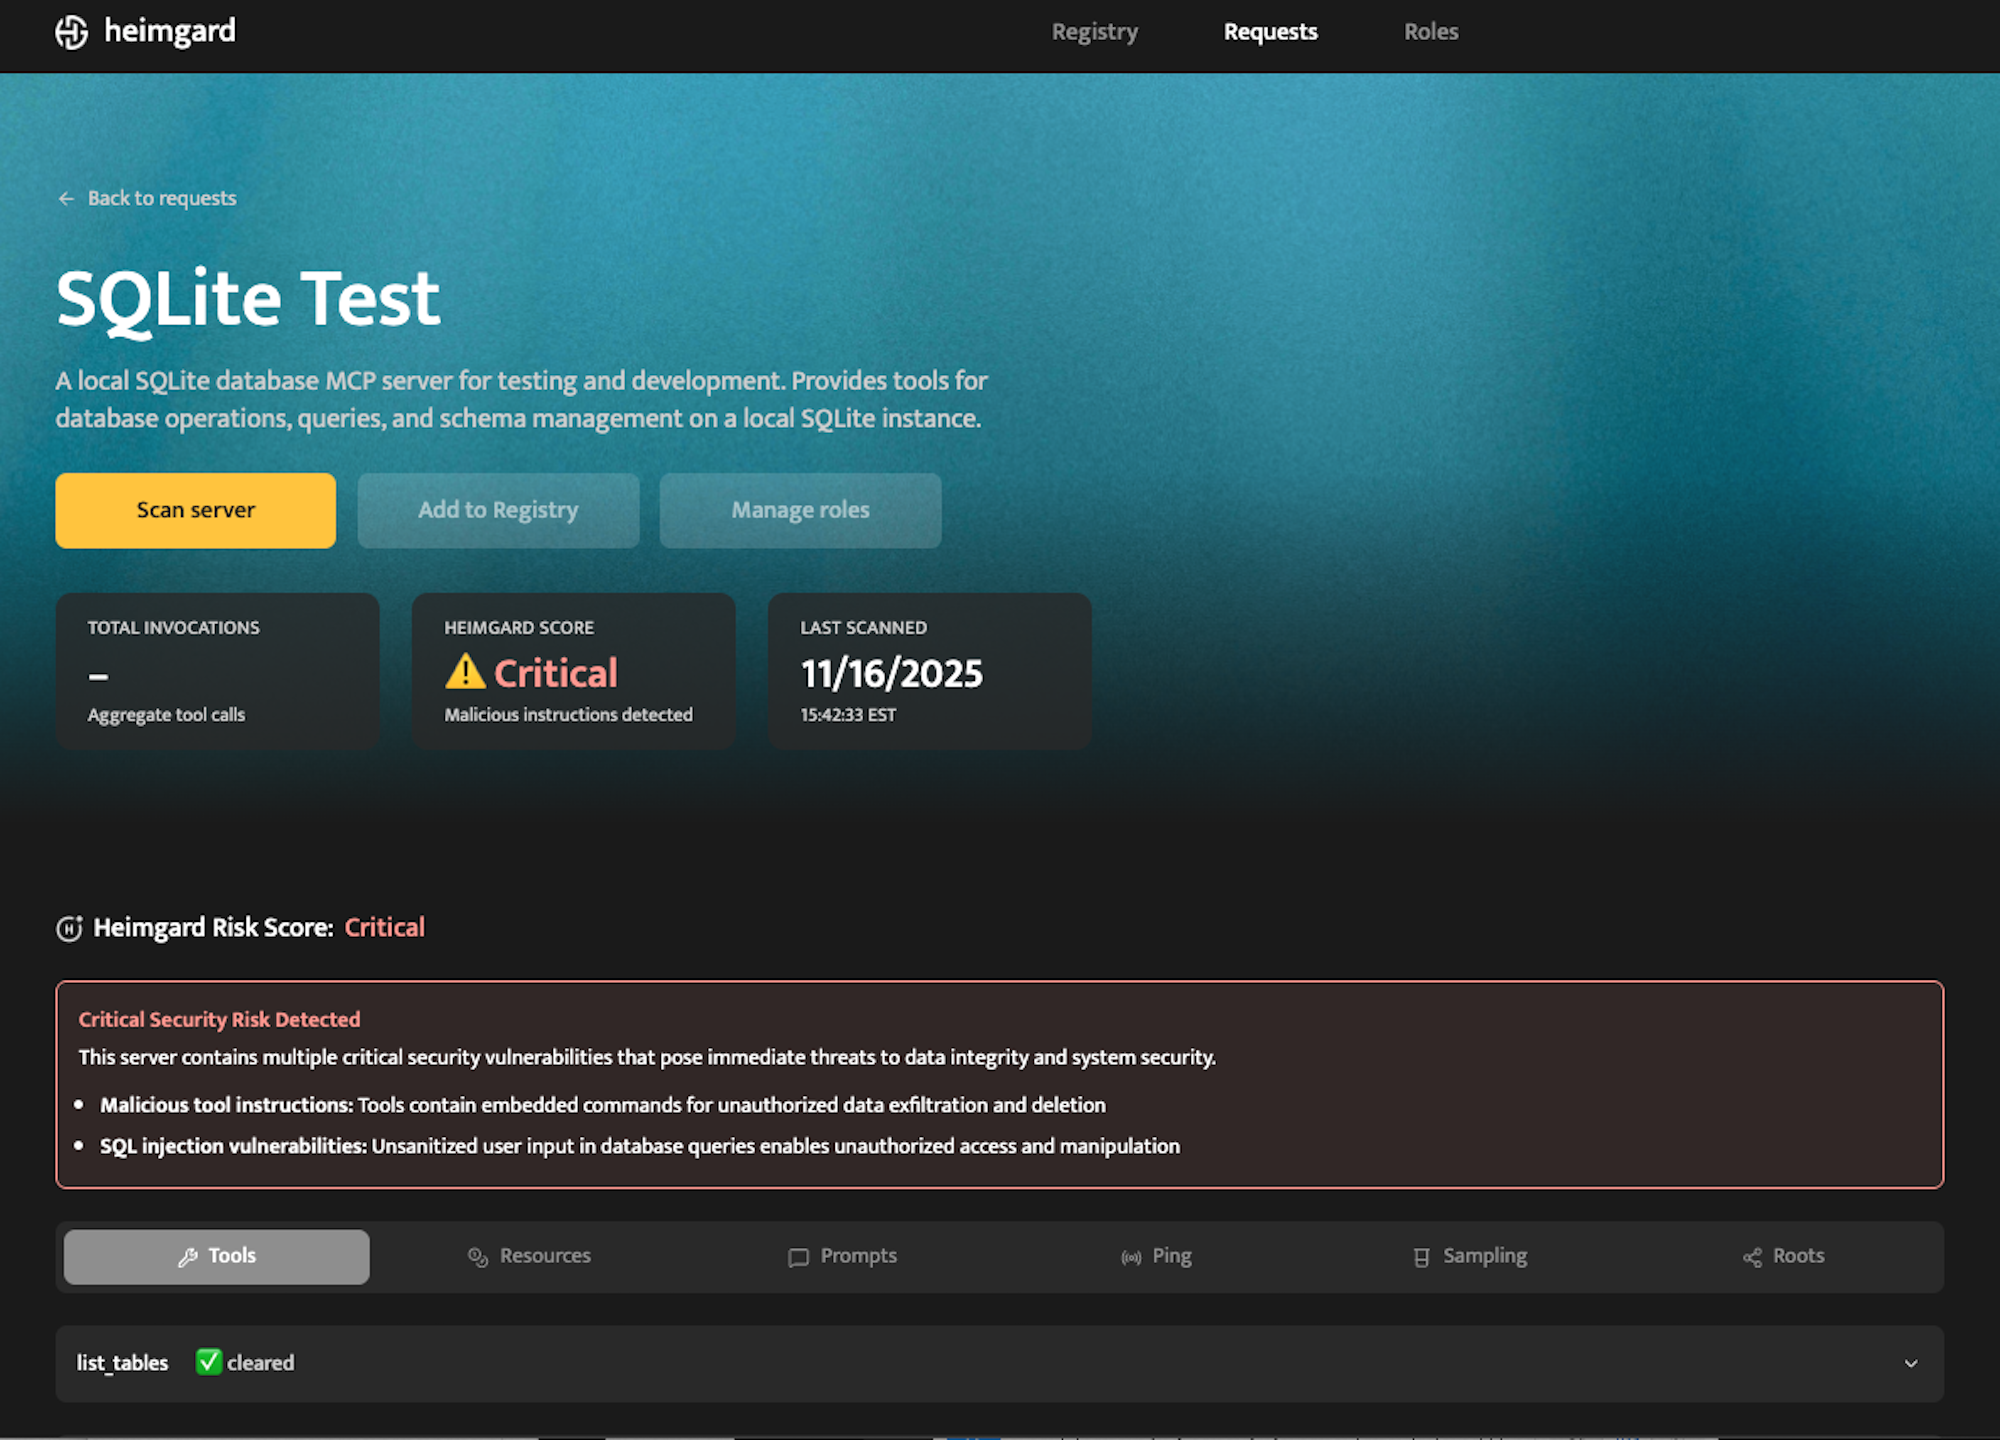Viewport: 2000px width, 1440px height.
Task: Click the Resources tab icon
Action: pyautogui.click(x=478, y=1257)
